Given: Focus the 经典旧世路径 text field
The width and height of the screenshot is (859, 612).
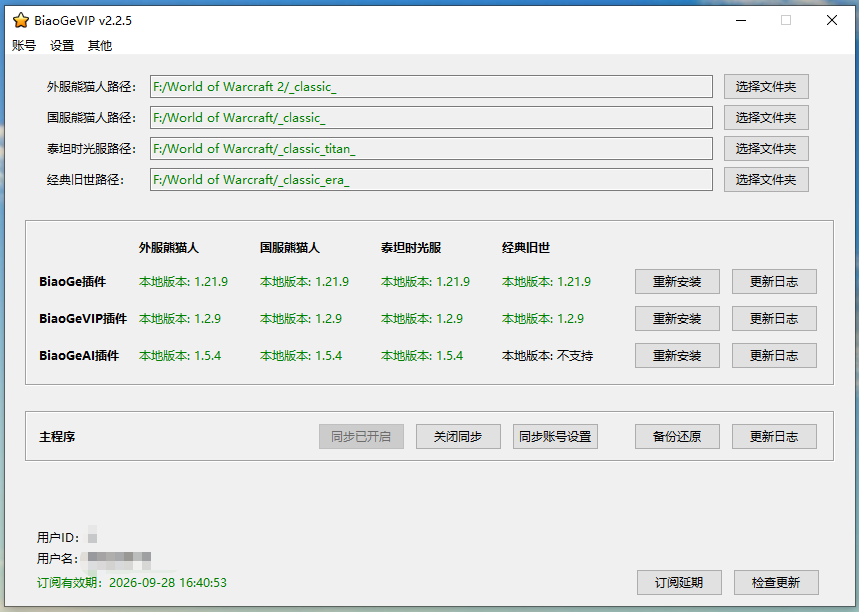Looking at the screenshot, I should pos(430,180).
